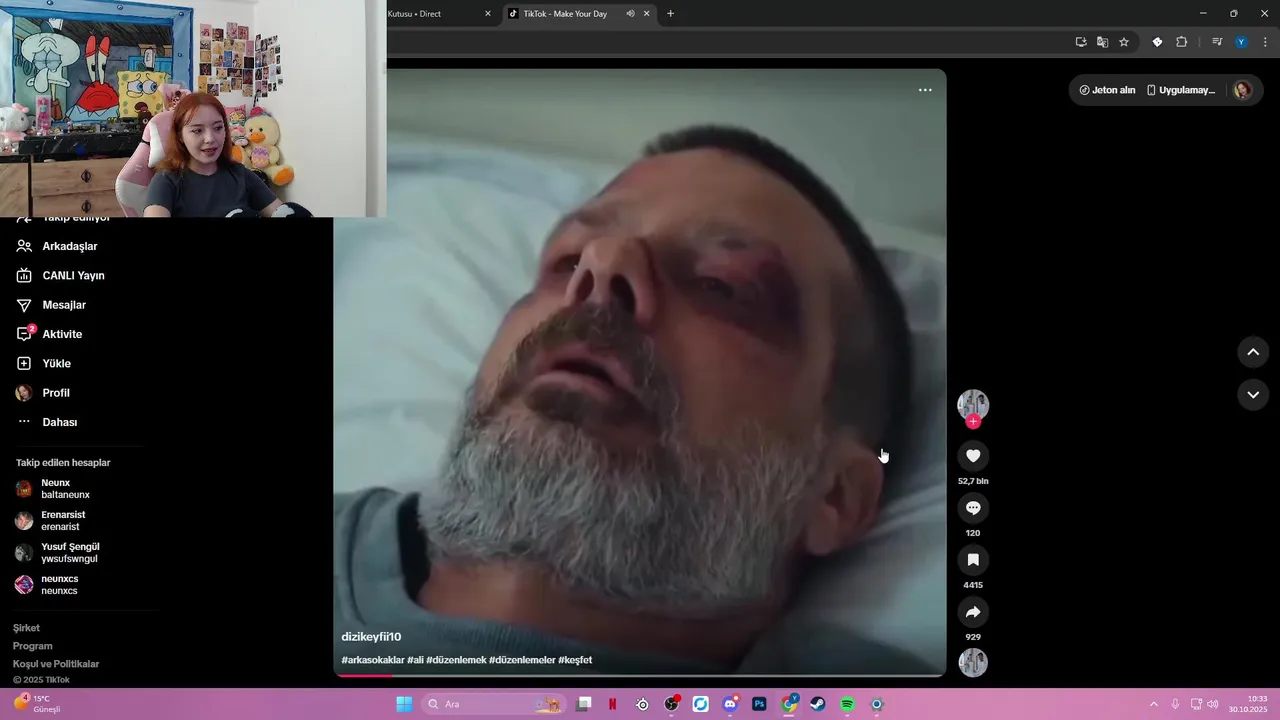Share the video using arrow icon

(x=973, y=612)
